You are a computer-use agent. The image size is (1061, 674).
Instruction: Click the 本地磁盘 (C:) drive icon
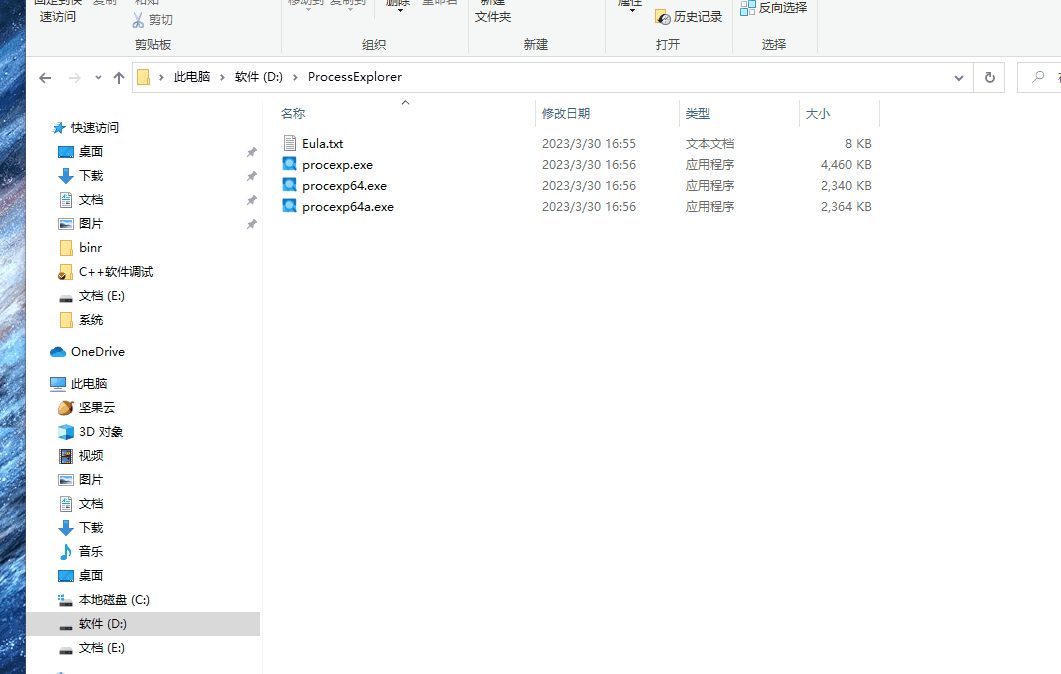[65, 600]
